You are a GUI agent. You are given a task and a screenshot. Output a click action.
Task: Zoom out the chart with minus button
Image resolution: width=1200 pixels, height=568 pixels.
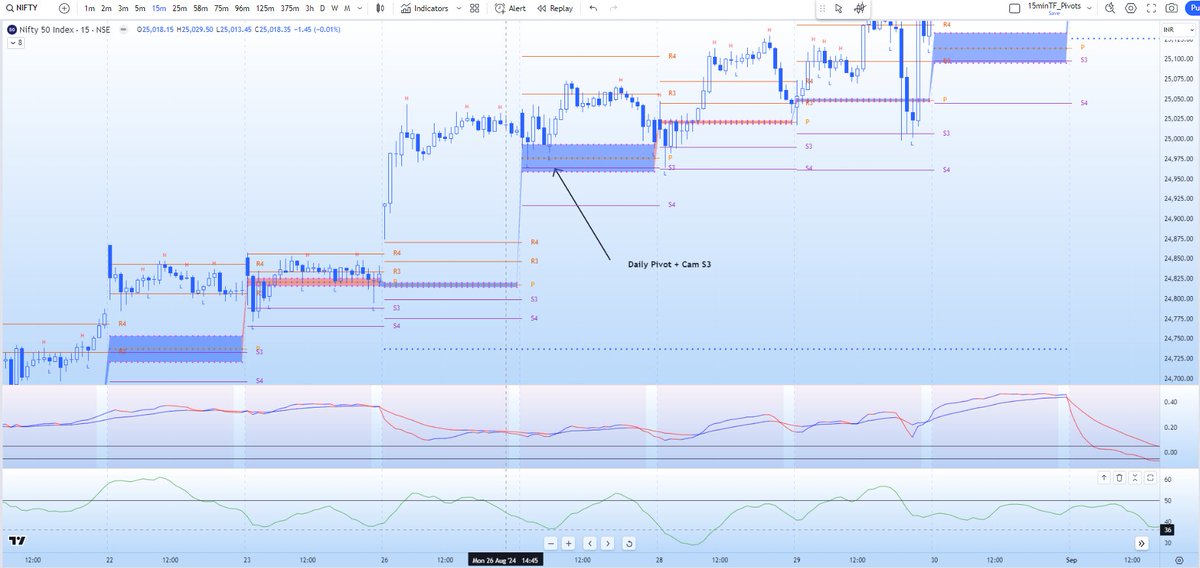tap(551, 543)
